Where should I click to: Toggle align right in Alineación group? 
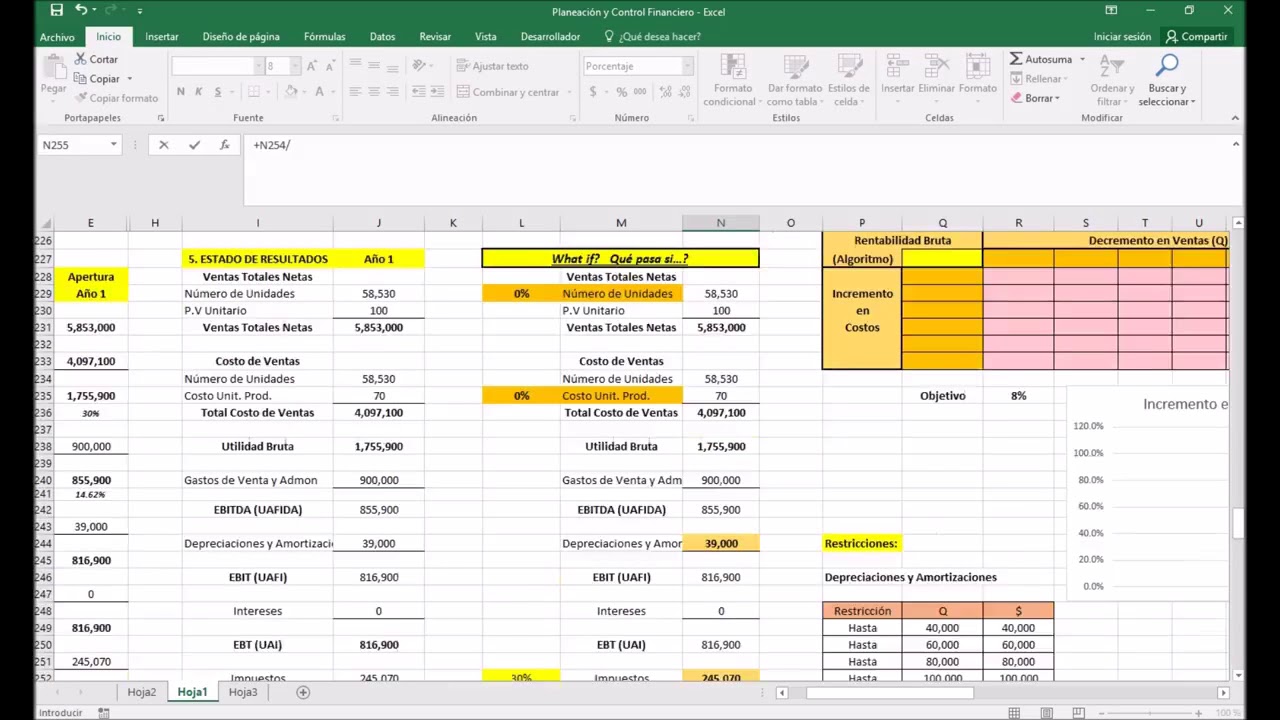coord(392,92)
